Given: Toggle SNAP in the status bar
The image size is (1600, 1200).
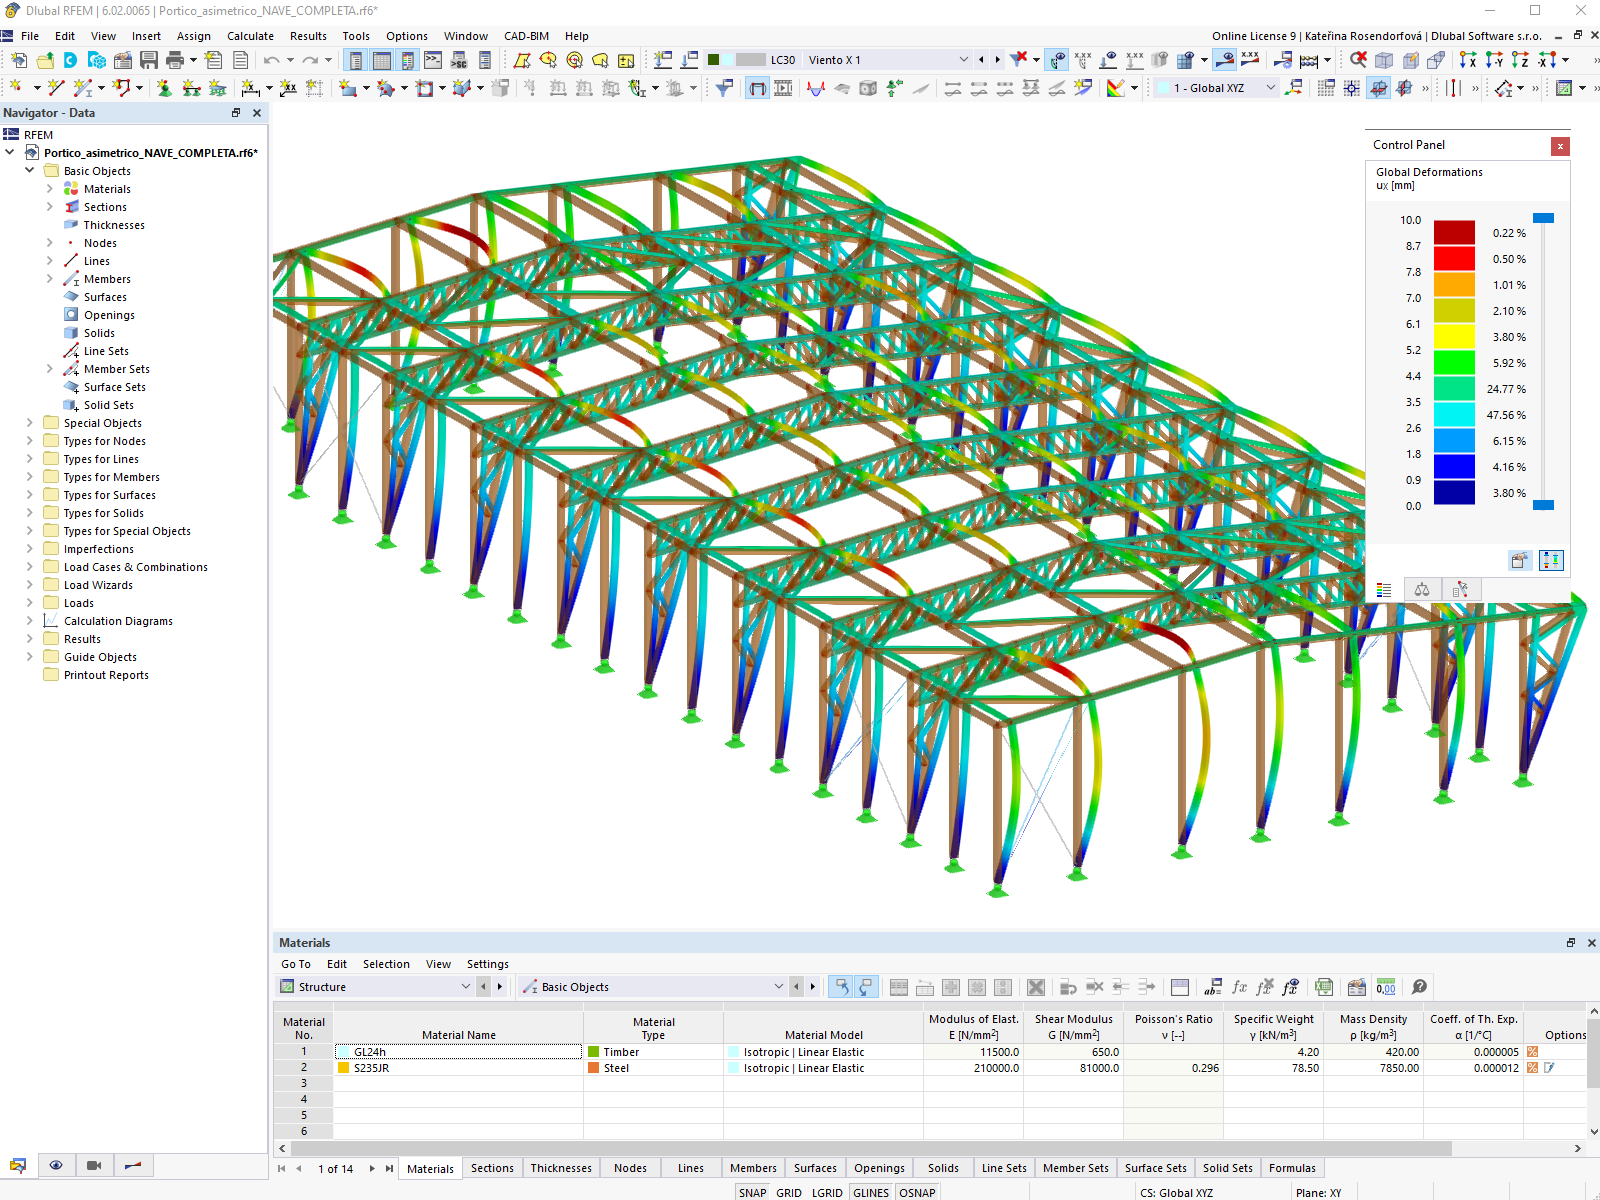Looking at the screenshot, I should [x=752, y=1192].
